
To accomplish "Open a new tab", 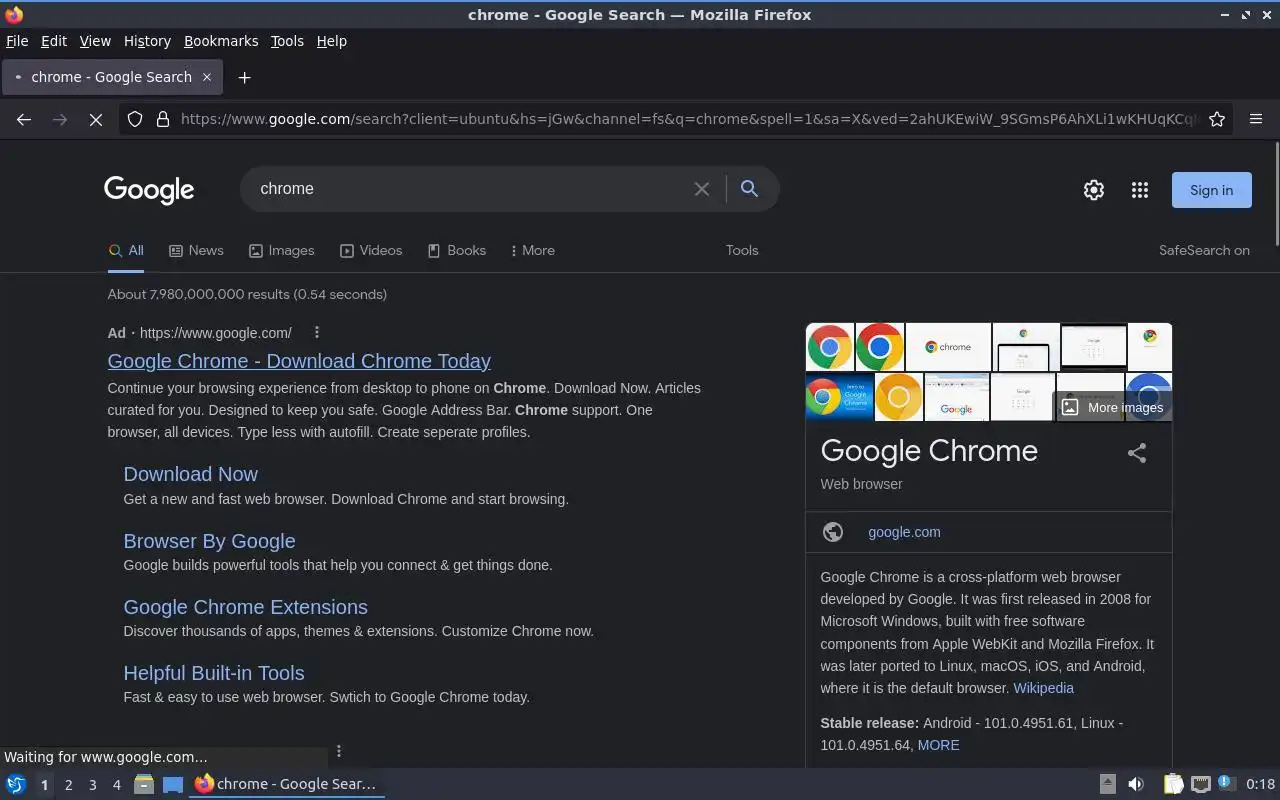I will click(x=244, y=77).
